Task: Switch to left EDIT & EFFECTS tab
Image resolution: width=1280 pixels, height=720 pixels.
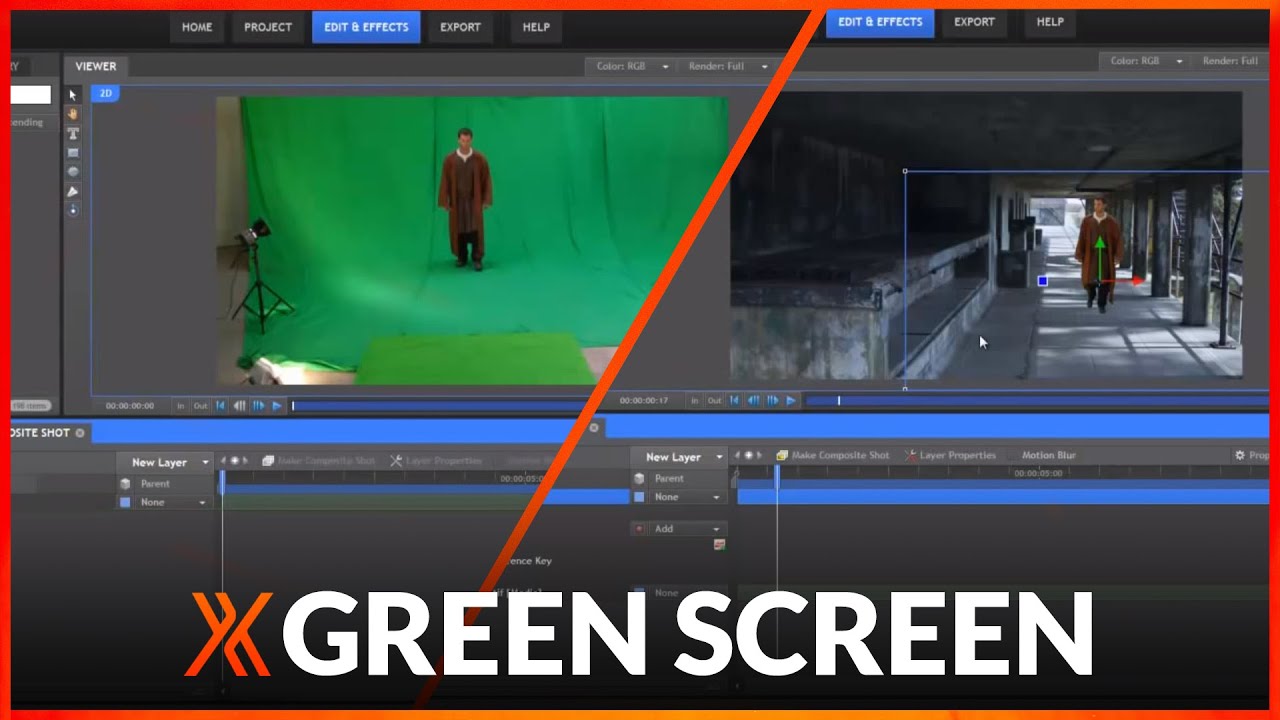Action: coord(366,27)
